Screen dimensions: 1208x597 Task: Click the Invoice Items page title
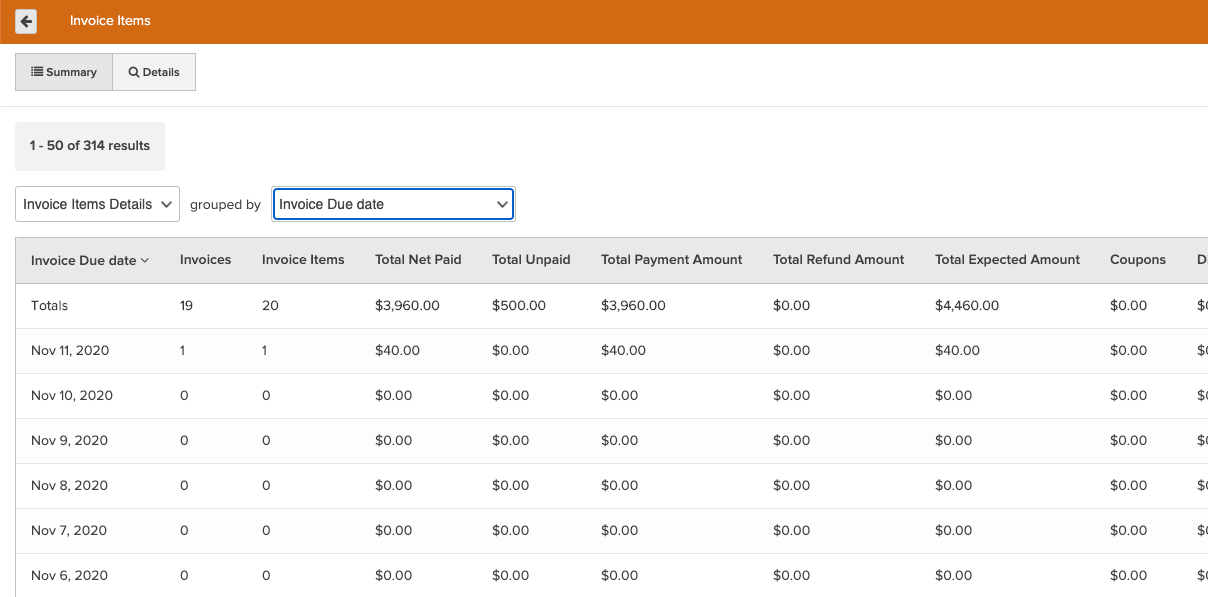click(110, 21)
